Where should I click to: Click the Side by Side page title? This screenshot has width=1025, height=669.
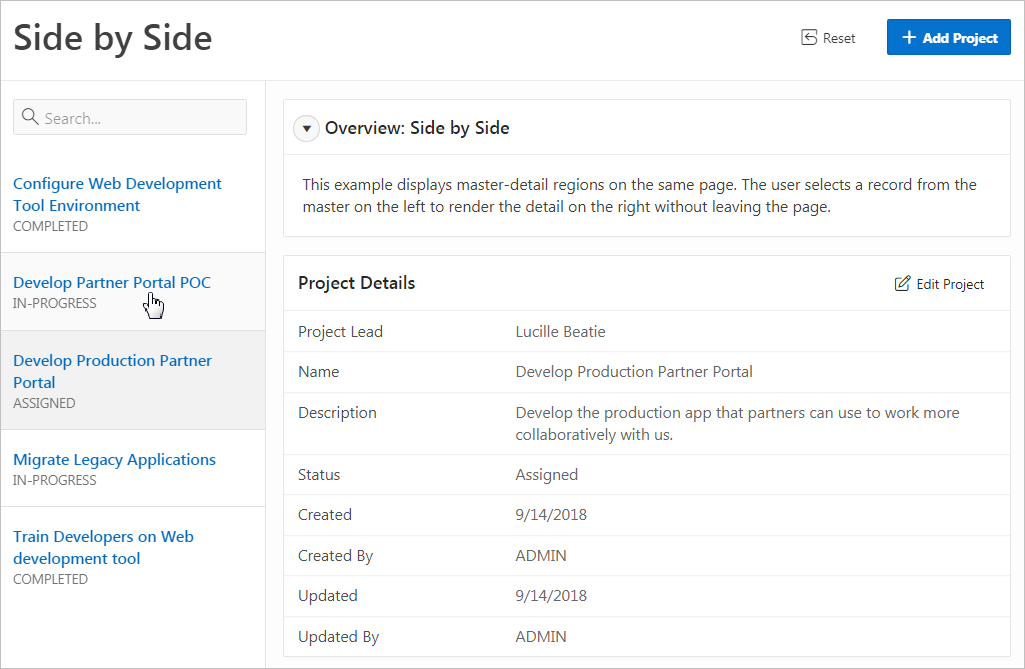point(113,38)
